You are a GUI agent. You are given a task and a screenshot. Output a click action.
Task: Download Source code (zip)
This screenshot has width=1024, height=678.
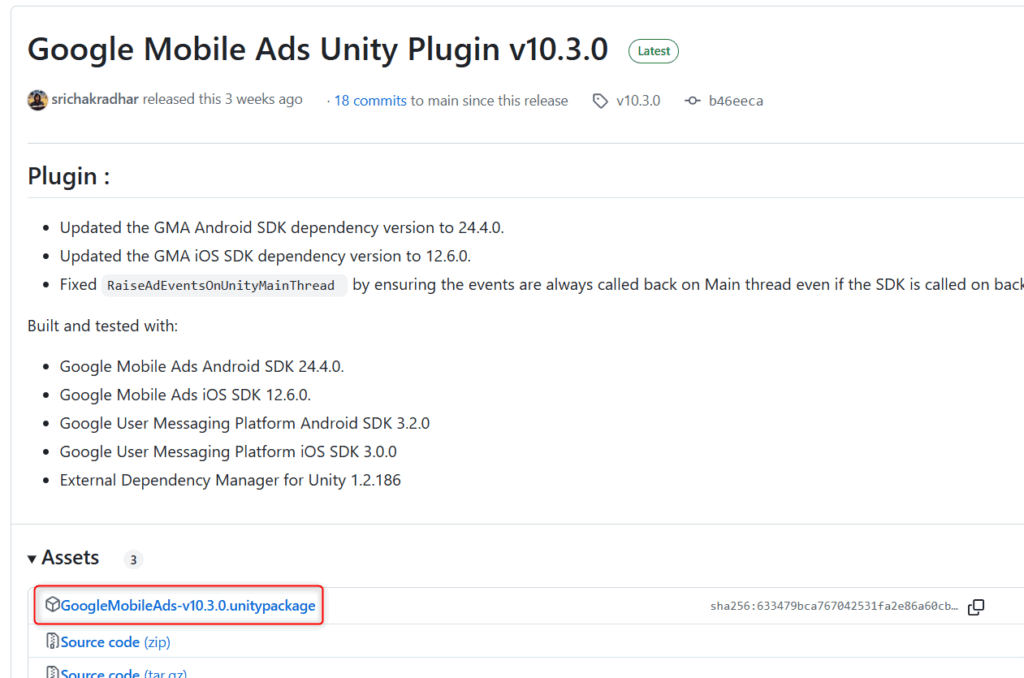(x=115, y=642)
